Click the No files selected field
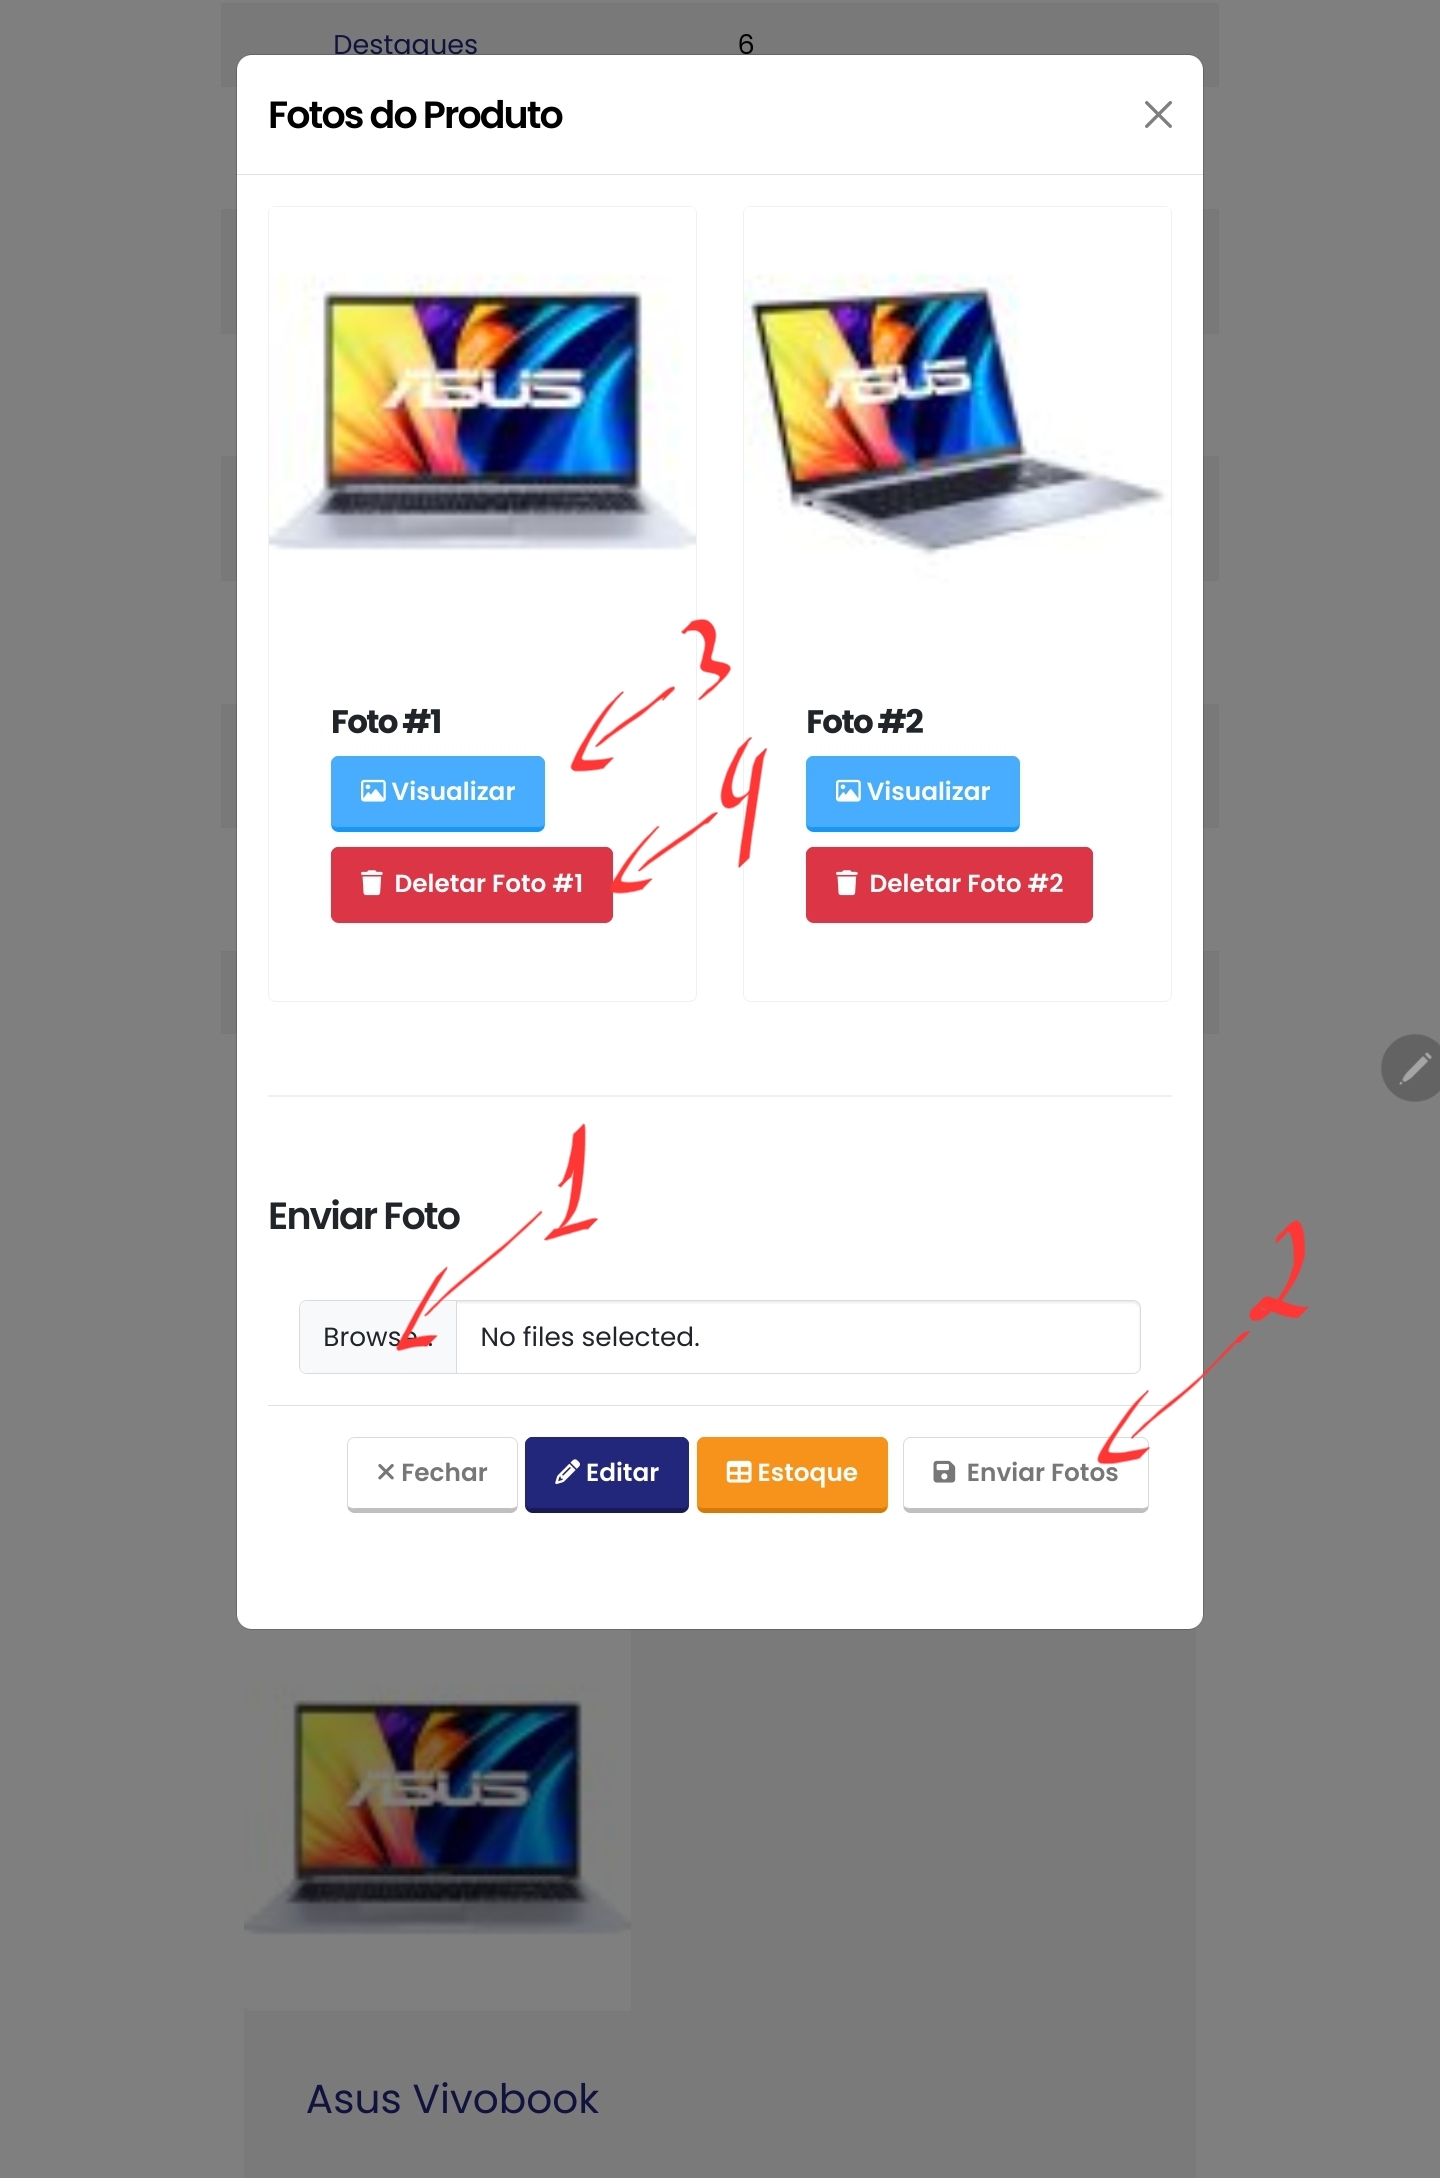The height and width of the screenshot is (2178, 1440). click(798, 1337)
